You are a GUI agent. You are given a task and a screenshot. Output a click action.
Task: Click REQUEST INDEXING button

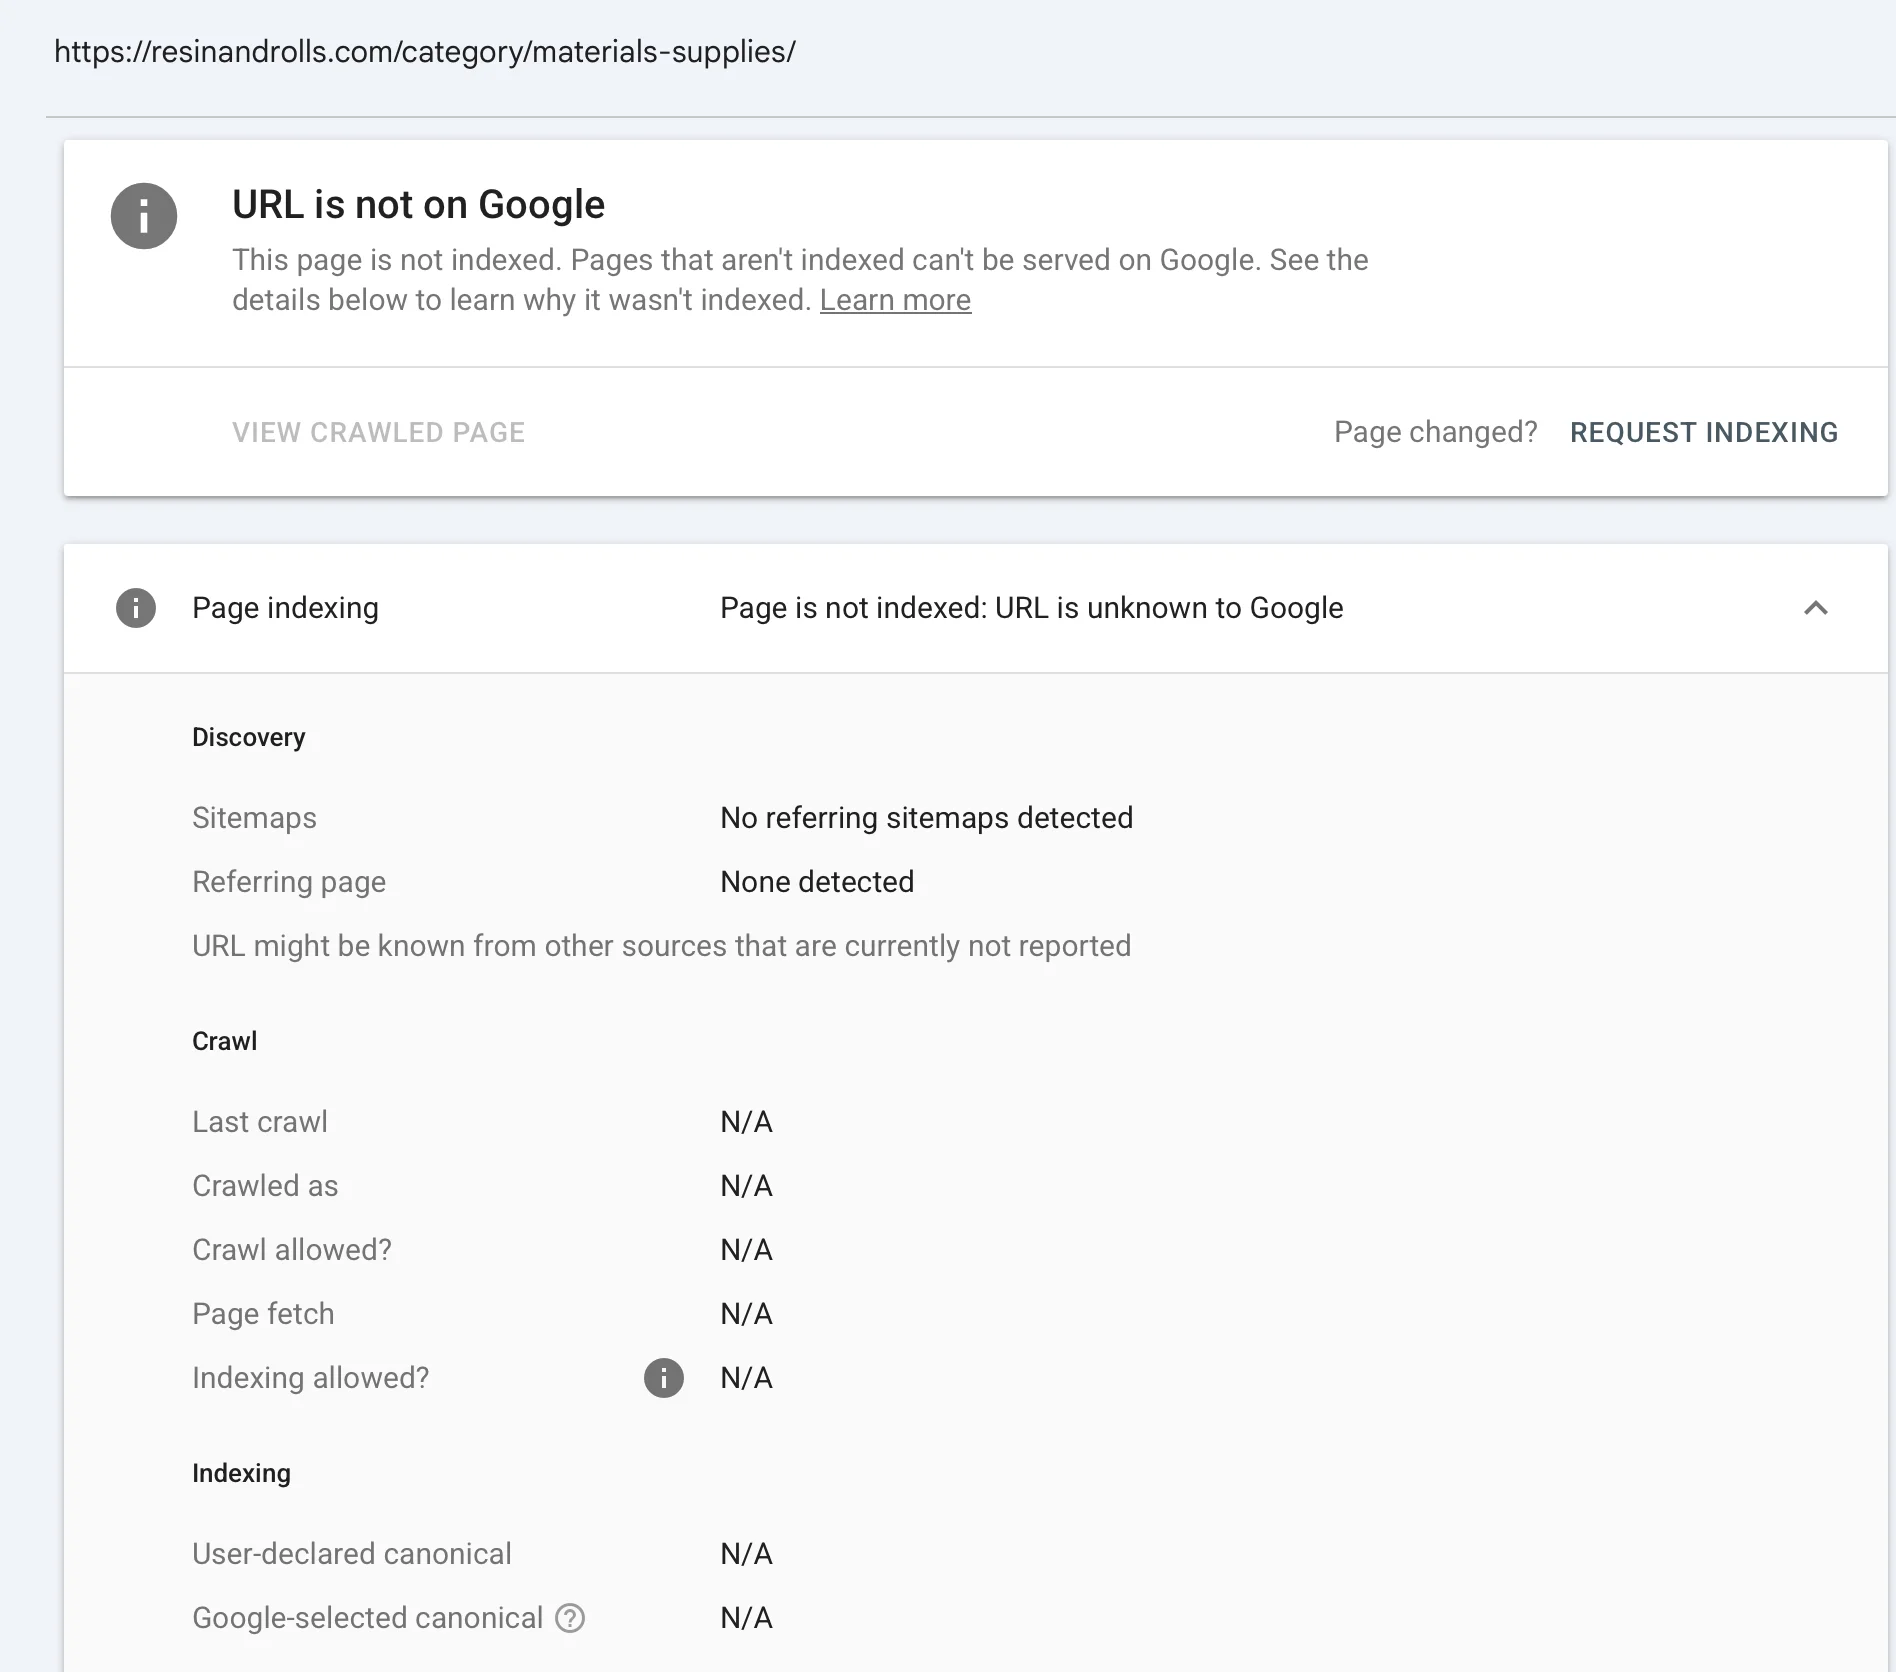point(1704,432)
